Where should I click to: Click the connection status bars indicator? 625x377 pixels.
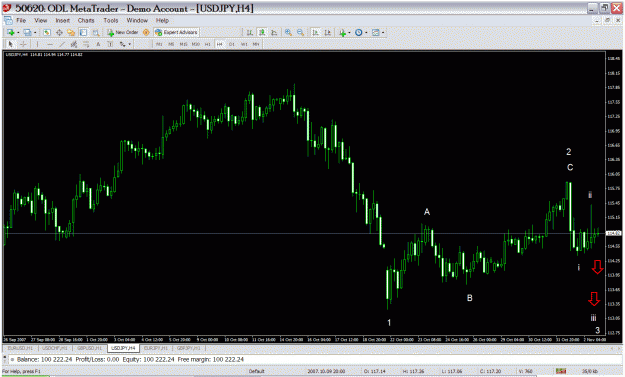pyautogui.click(x=561, y=371)
